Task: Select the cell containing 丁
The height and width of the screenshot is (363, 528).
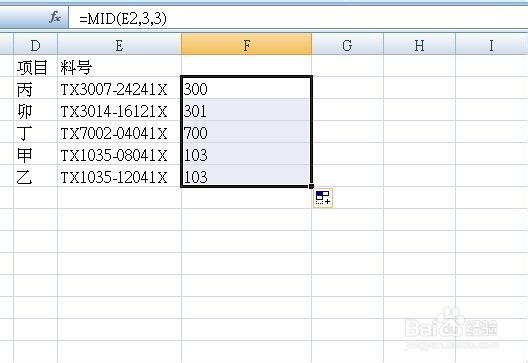Action: coord(35,133)
